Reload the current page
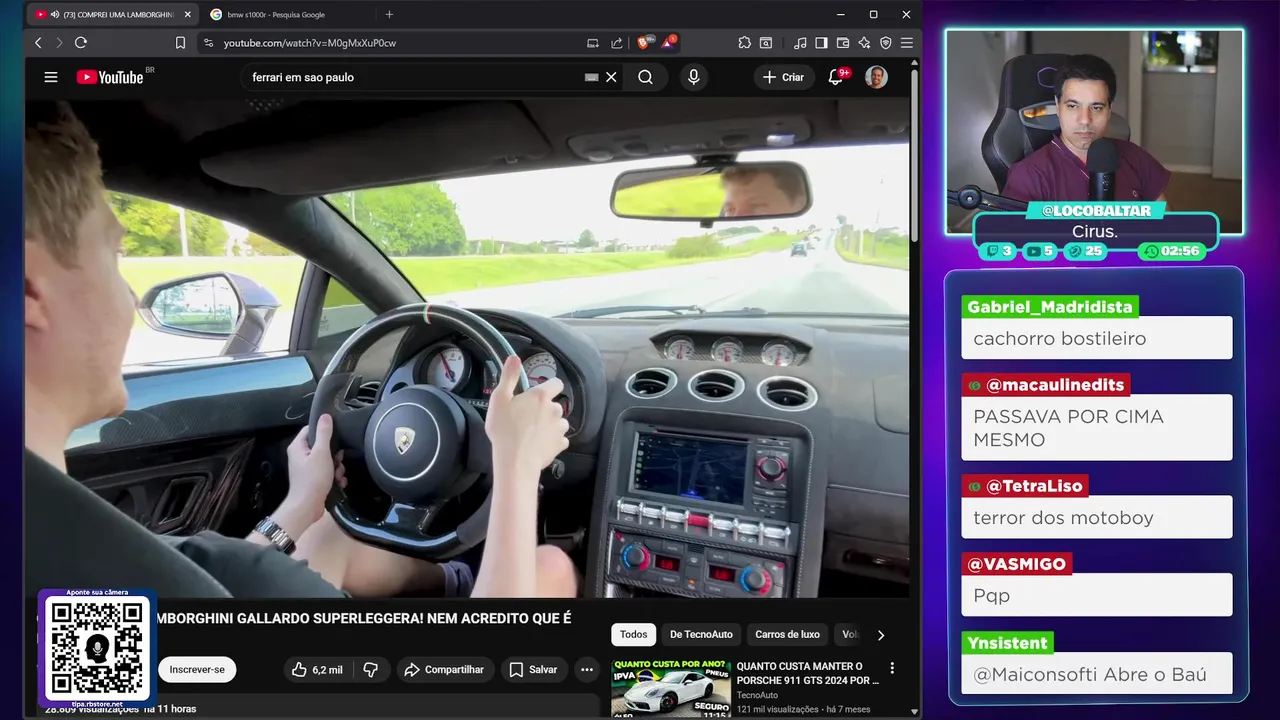Screen dimensions: 1280x720 [81, 43]
